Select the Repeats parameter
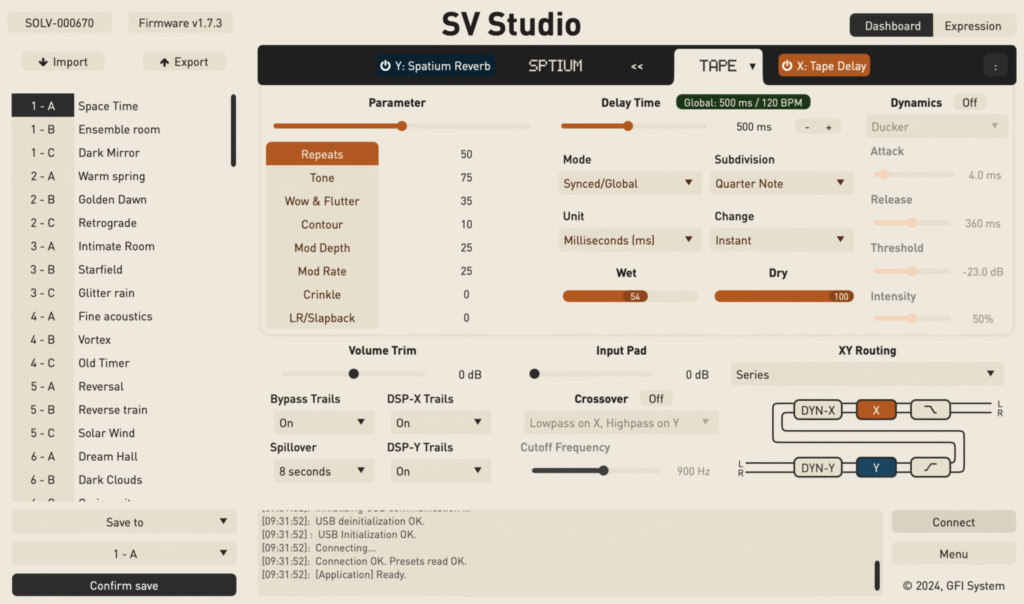The image size is (1024, 604). click(322, 154)
